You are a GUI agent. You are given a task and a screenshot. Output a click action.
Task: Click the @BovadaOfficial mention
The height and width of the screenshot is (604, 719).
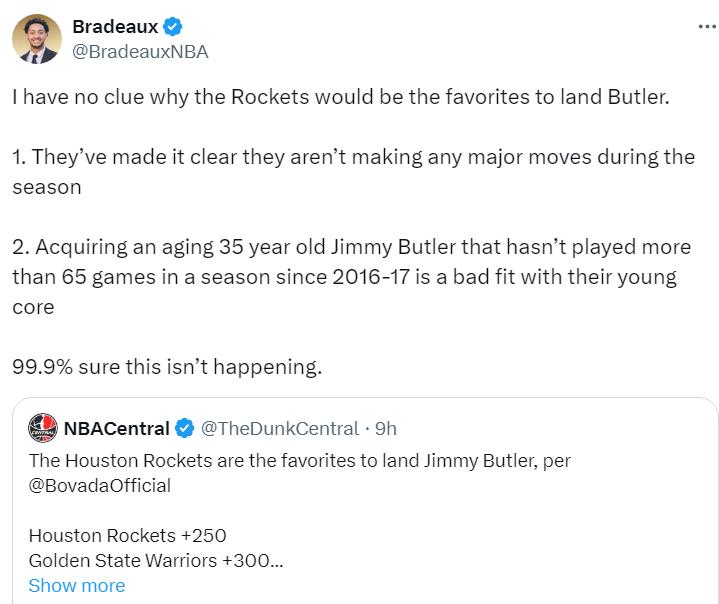(100, 486)
